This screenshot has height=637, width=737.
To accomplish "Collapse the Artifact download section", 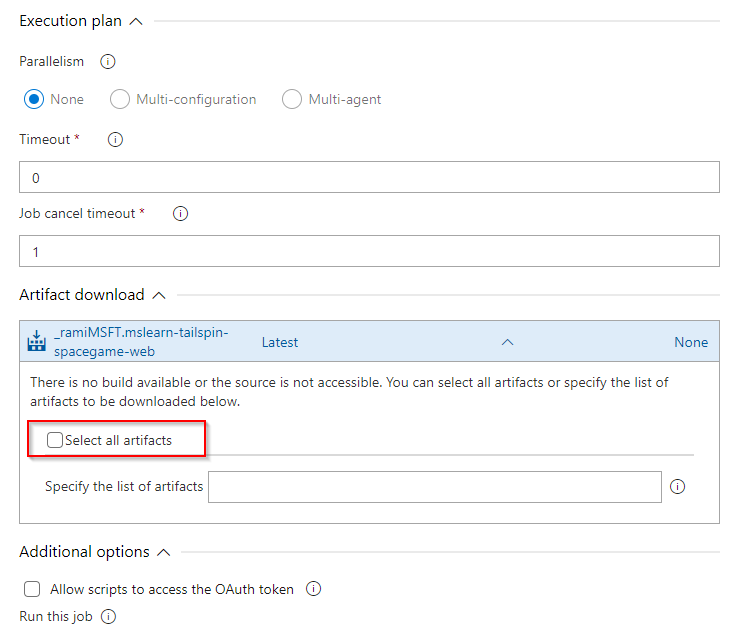I will [x=159, y=295].
